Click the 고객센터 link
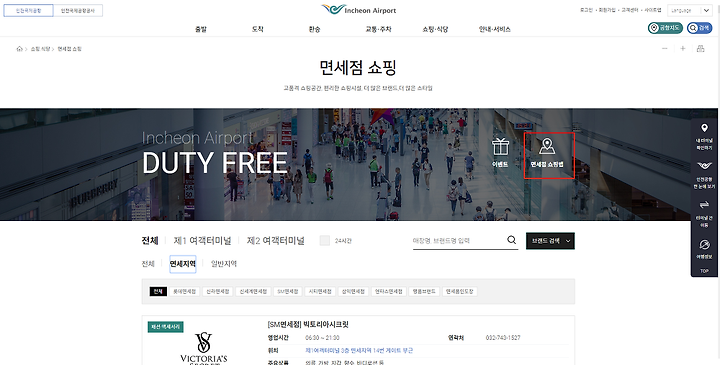This screenshot has width=720, height=365. tap(630, 10)
